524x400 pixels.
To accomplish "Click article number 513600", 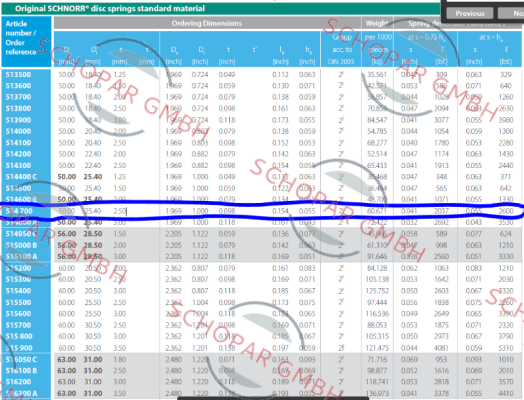I will [x=18, y=86].
